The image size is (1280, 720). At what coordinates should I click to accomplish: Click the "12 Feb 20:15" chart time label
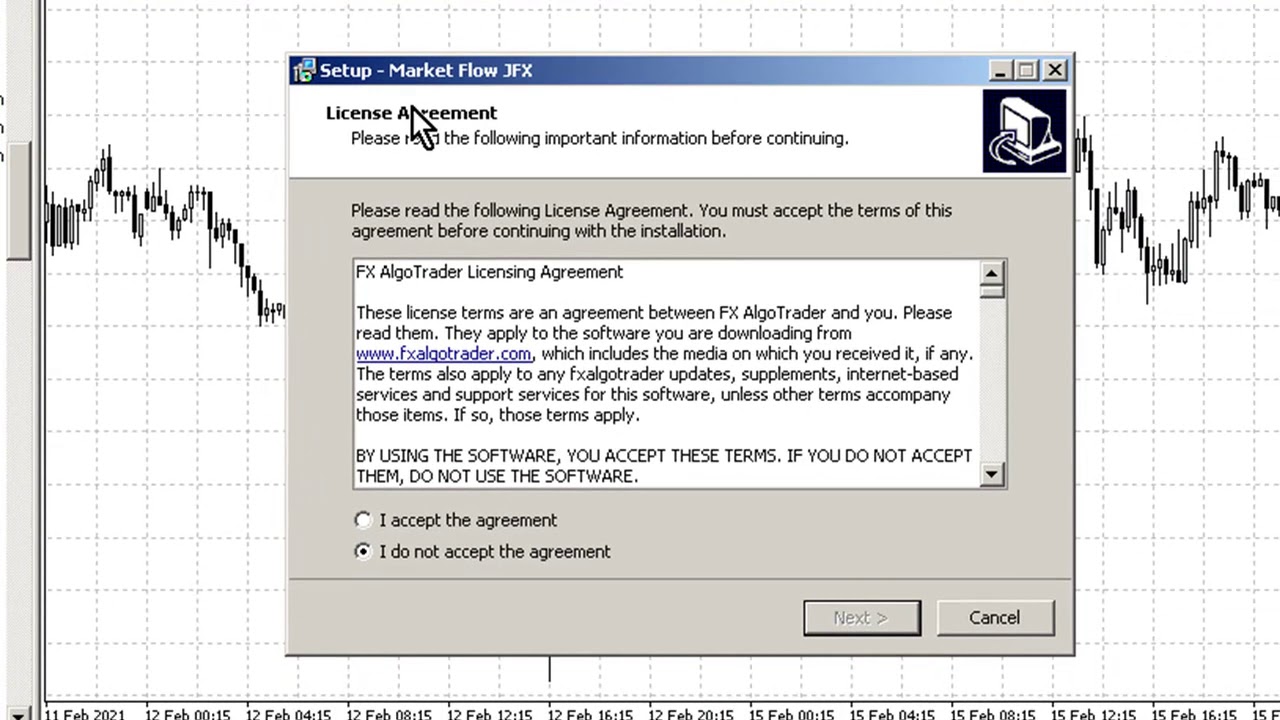tap(692, 714)
